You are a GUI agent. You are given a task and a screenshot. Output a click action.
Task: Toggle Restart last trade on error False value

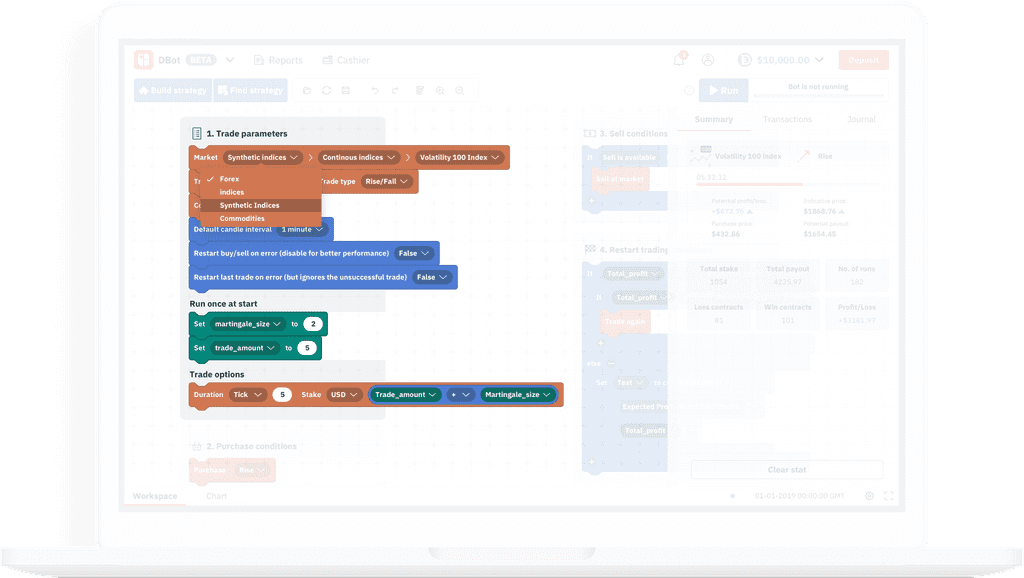pos(431,277)
